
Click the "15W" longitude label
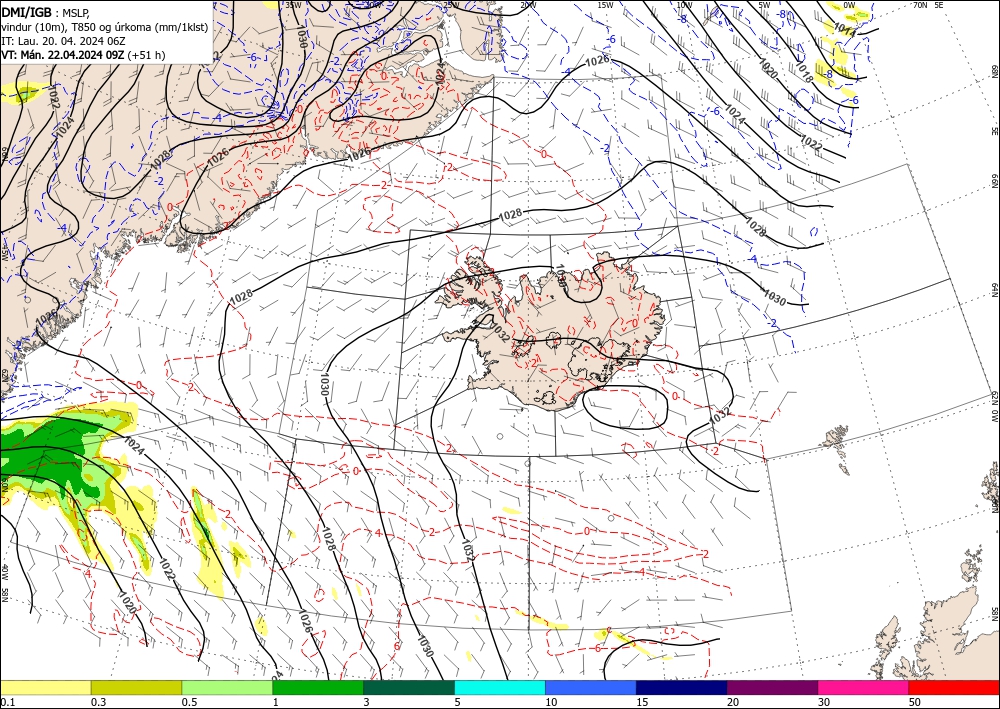pyautogui.click(x=605, y=5)
